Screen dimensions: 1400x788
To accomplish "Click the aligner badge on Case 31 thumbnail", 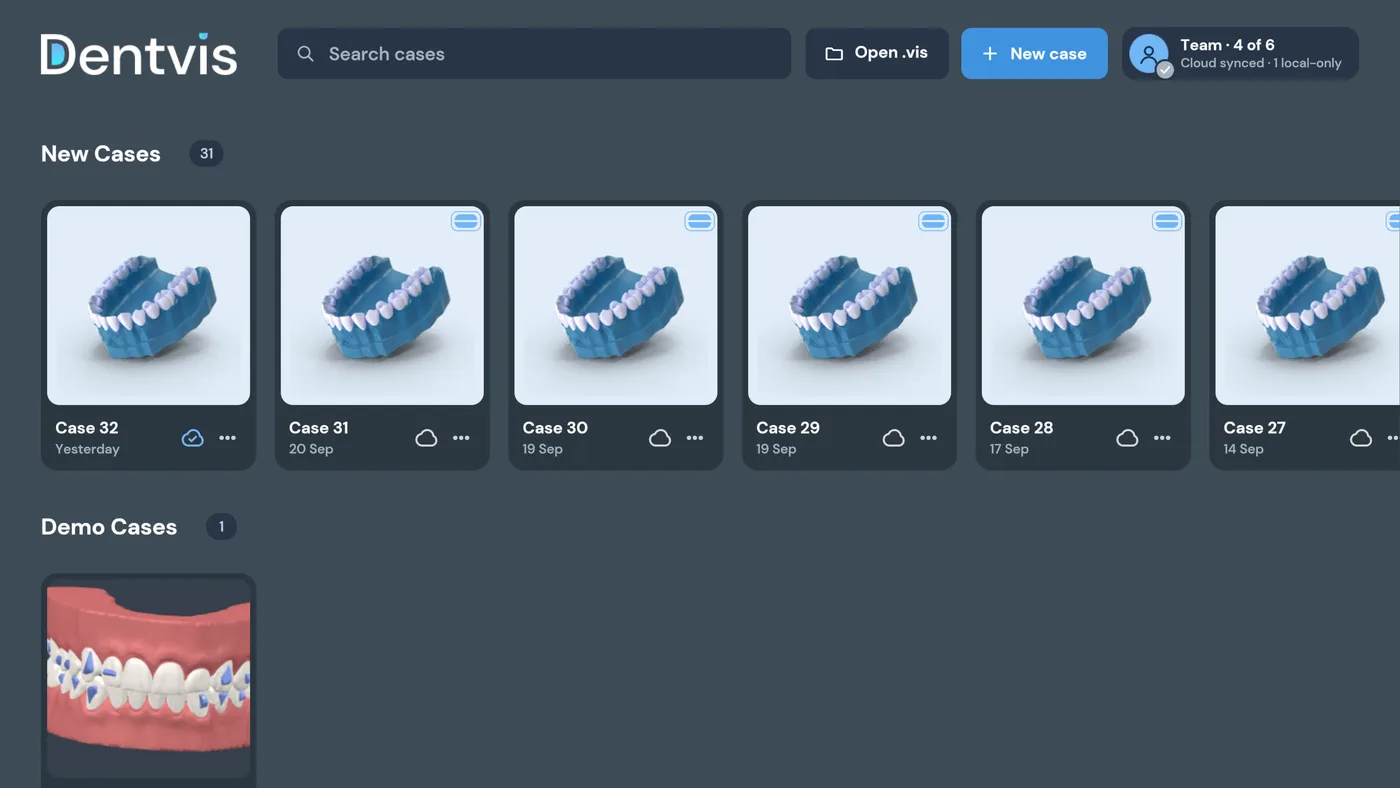I will 466,221.
